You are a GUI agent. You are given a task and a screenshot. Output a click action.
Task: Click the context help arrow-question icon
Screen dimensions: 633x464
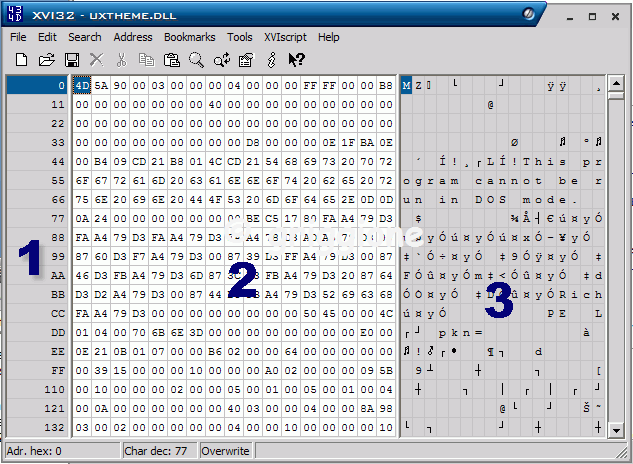pyautogui.click(x=297, y=60)
